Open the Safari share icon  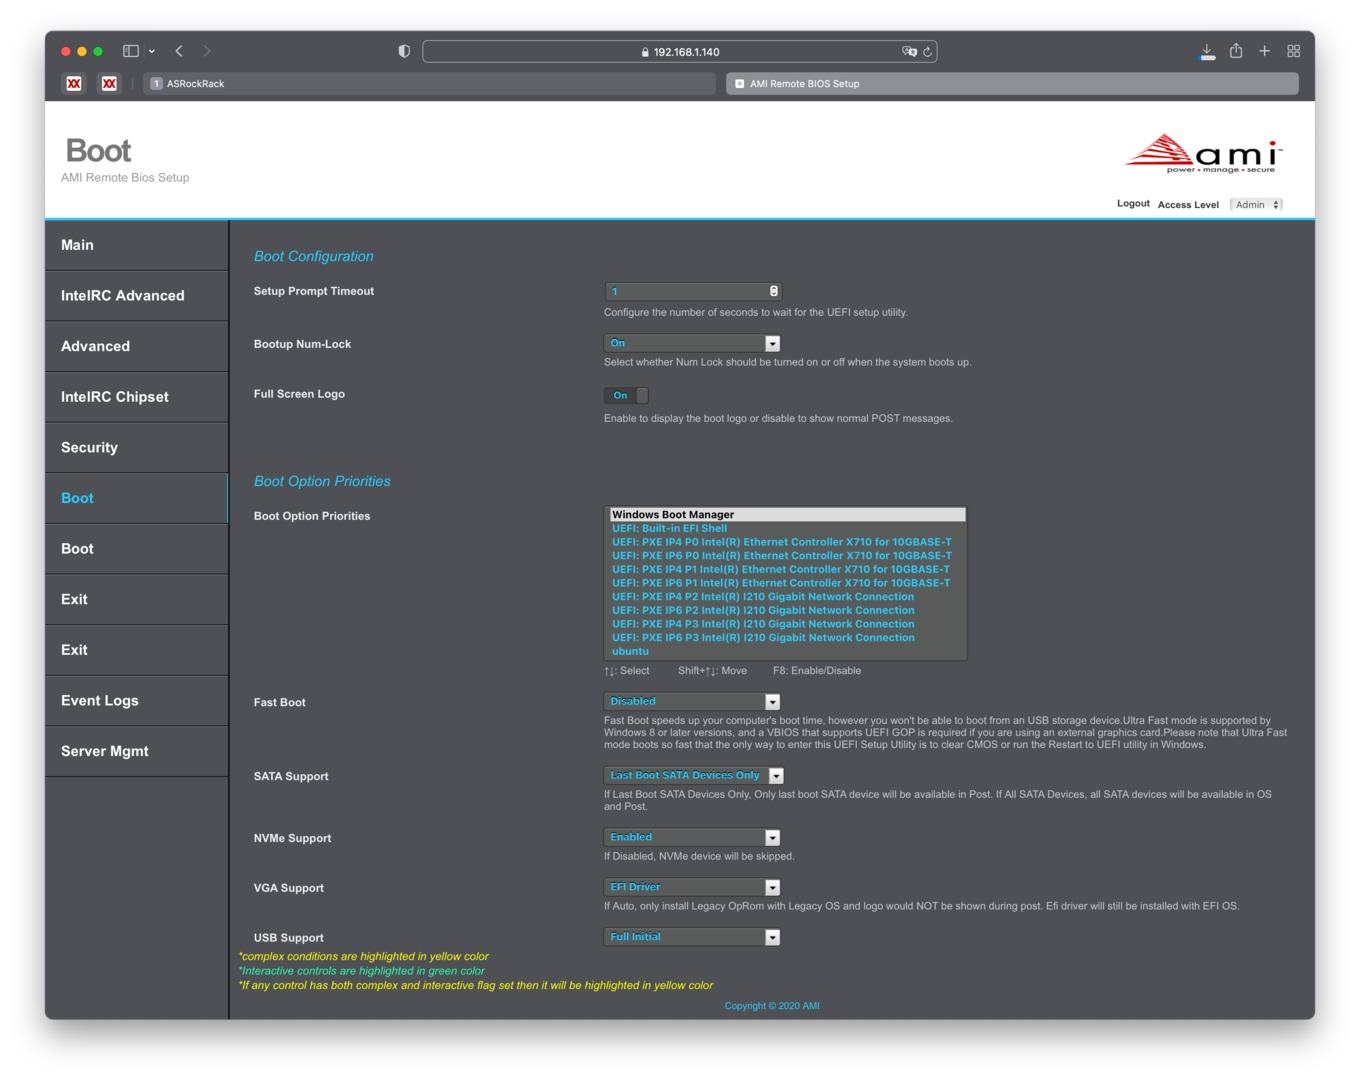[x=1236, y=50]
